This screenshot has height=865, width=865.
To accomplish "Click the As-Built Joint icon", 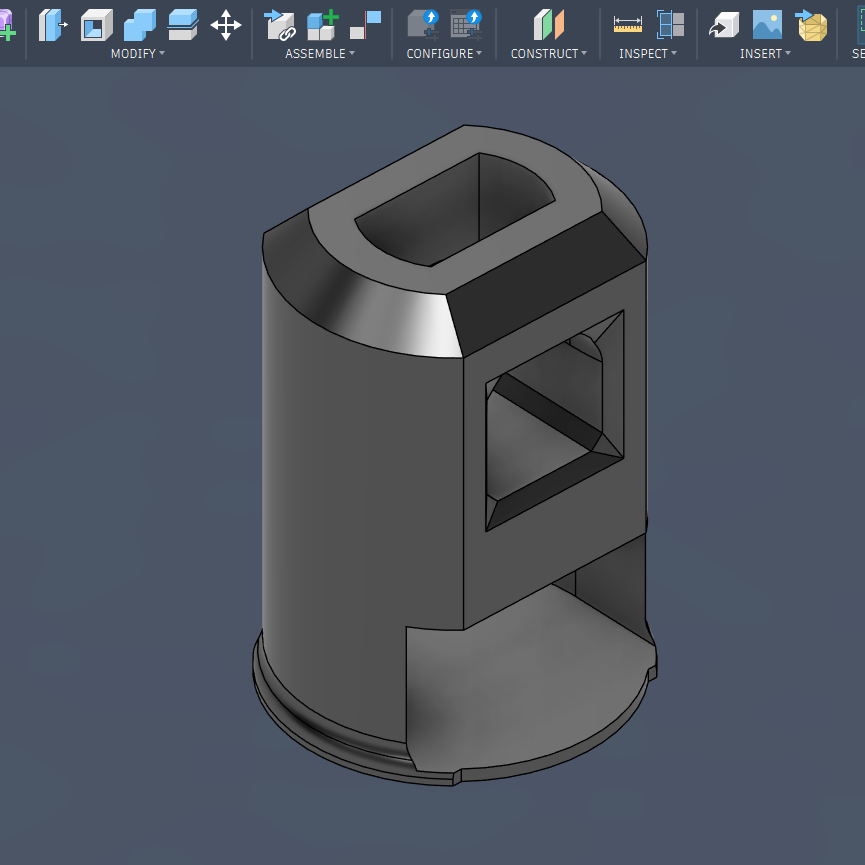I will click(365, 24).
